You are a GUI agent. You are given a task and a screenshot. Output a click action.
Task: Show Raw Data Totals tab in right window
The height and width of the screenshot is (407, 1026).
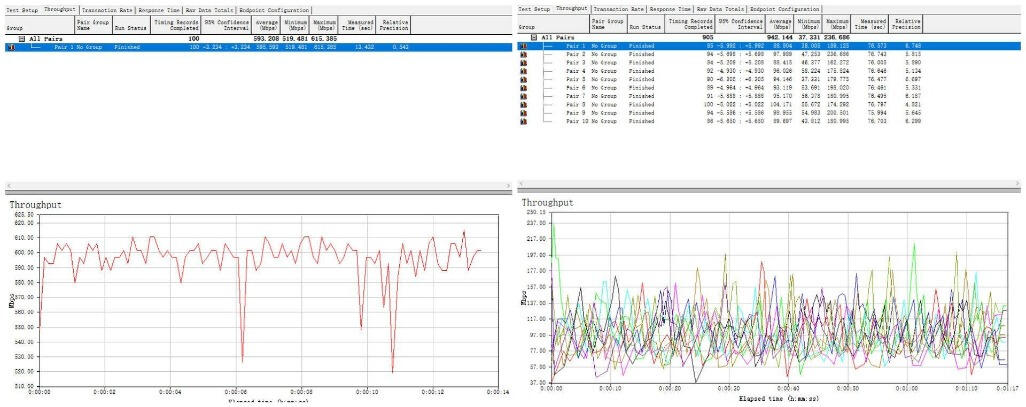tap(721, 10)
